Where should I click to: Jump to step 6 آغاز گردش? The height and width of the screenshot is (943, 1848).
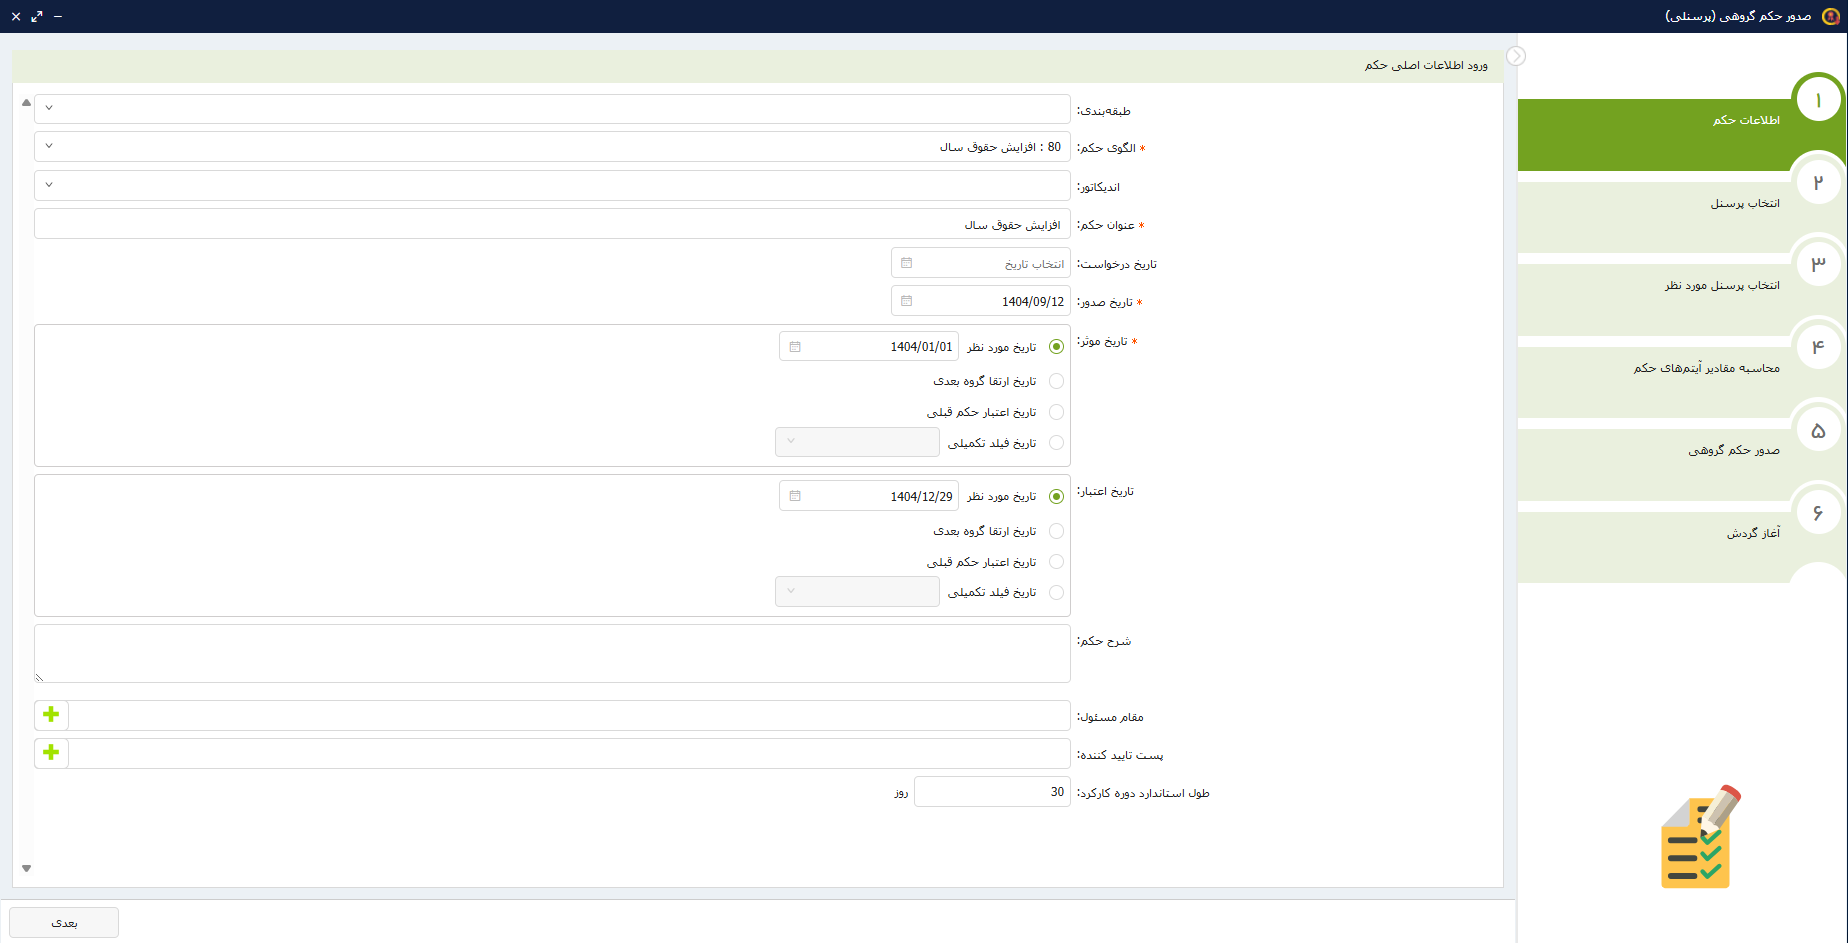click(1752, 534)
